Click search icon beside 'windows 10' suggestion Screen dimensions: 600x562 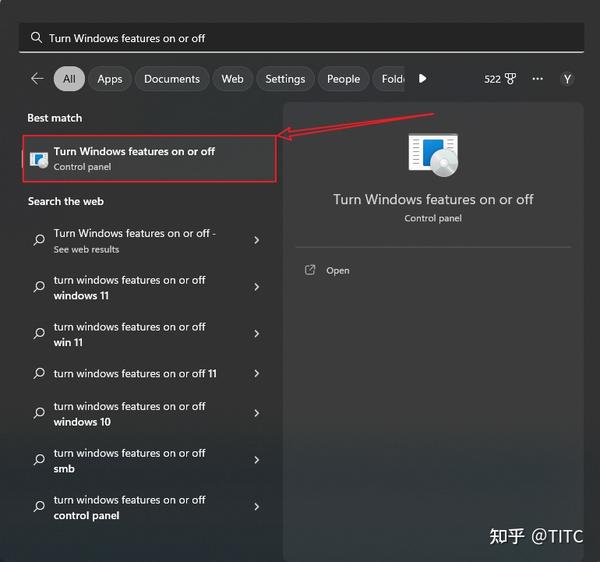[x=39, y=413]
